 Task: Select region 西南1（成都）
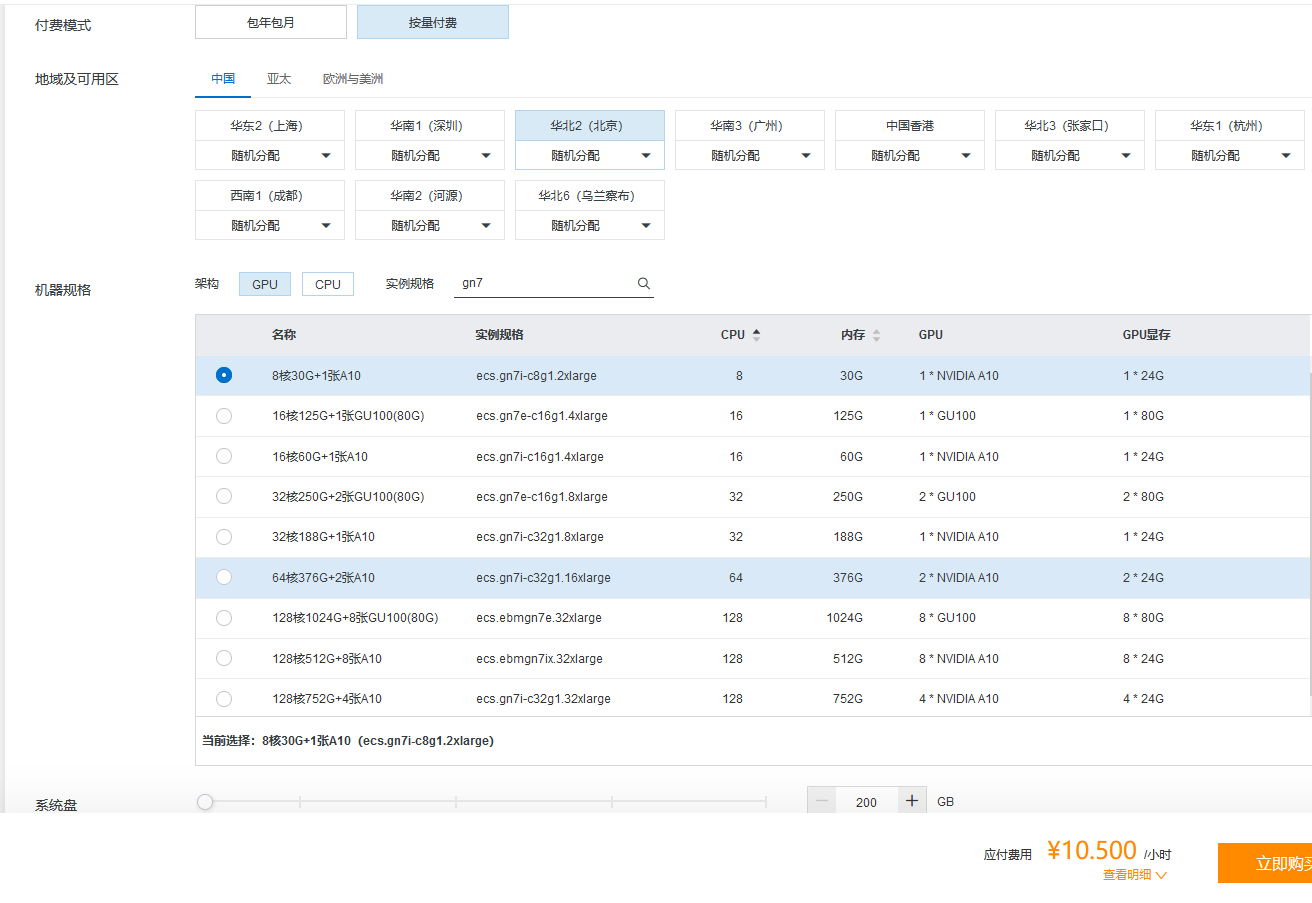coord(270,196)
